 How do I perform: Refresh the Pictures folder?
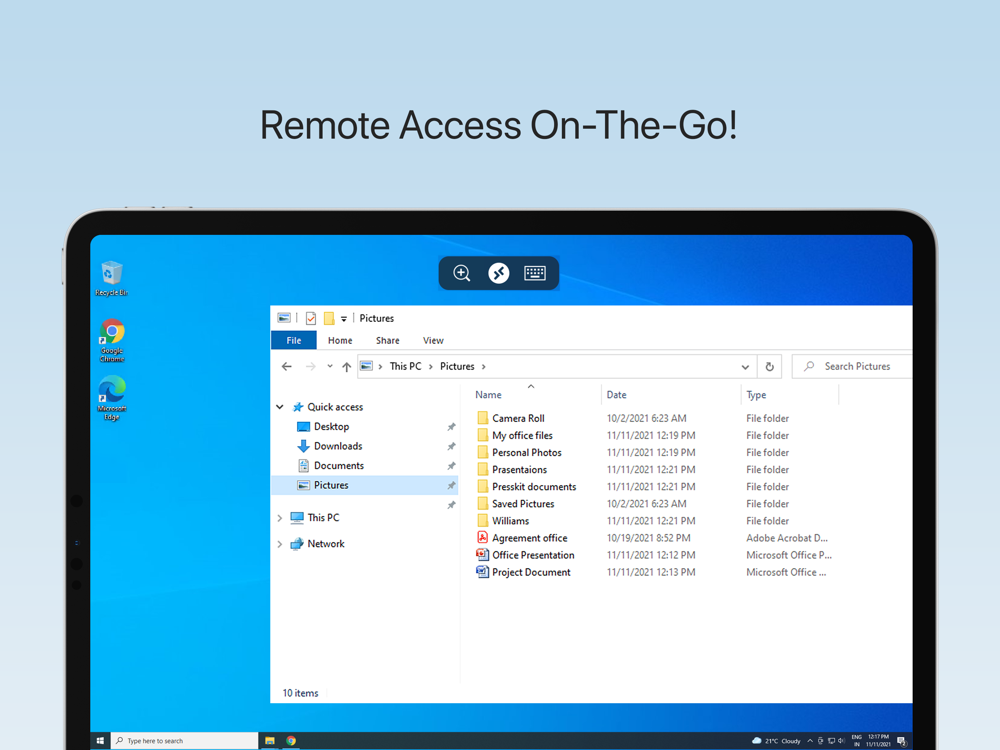coord(770,367)
